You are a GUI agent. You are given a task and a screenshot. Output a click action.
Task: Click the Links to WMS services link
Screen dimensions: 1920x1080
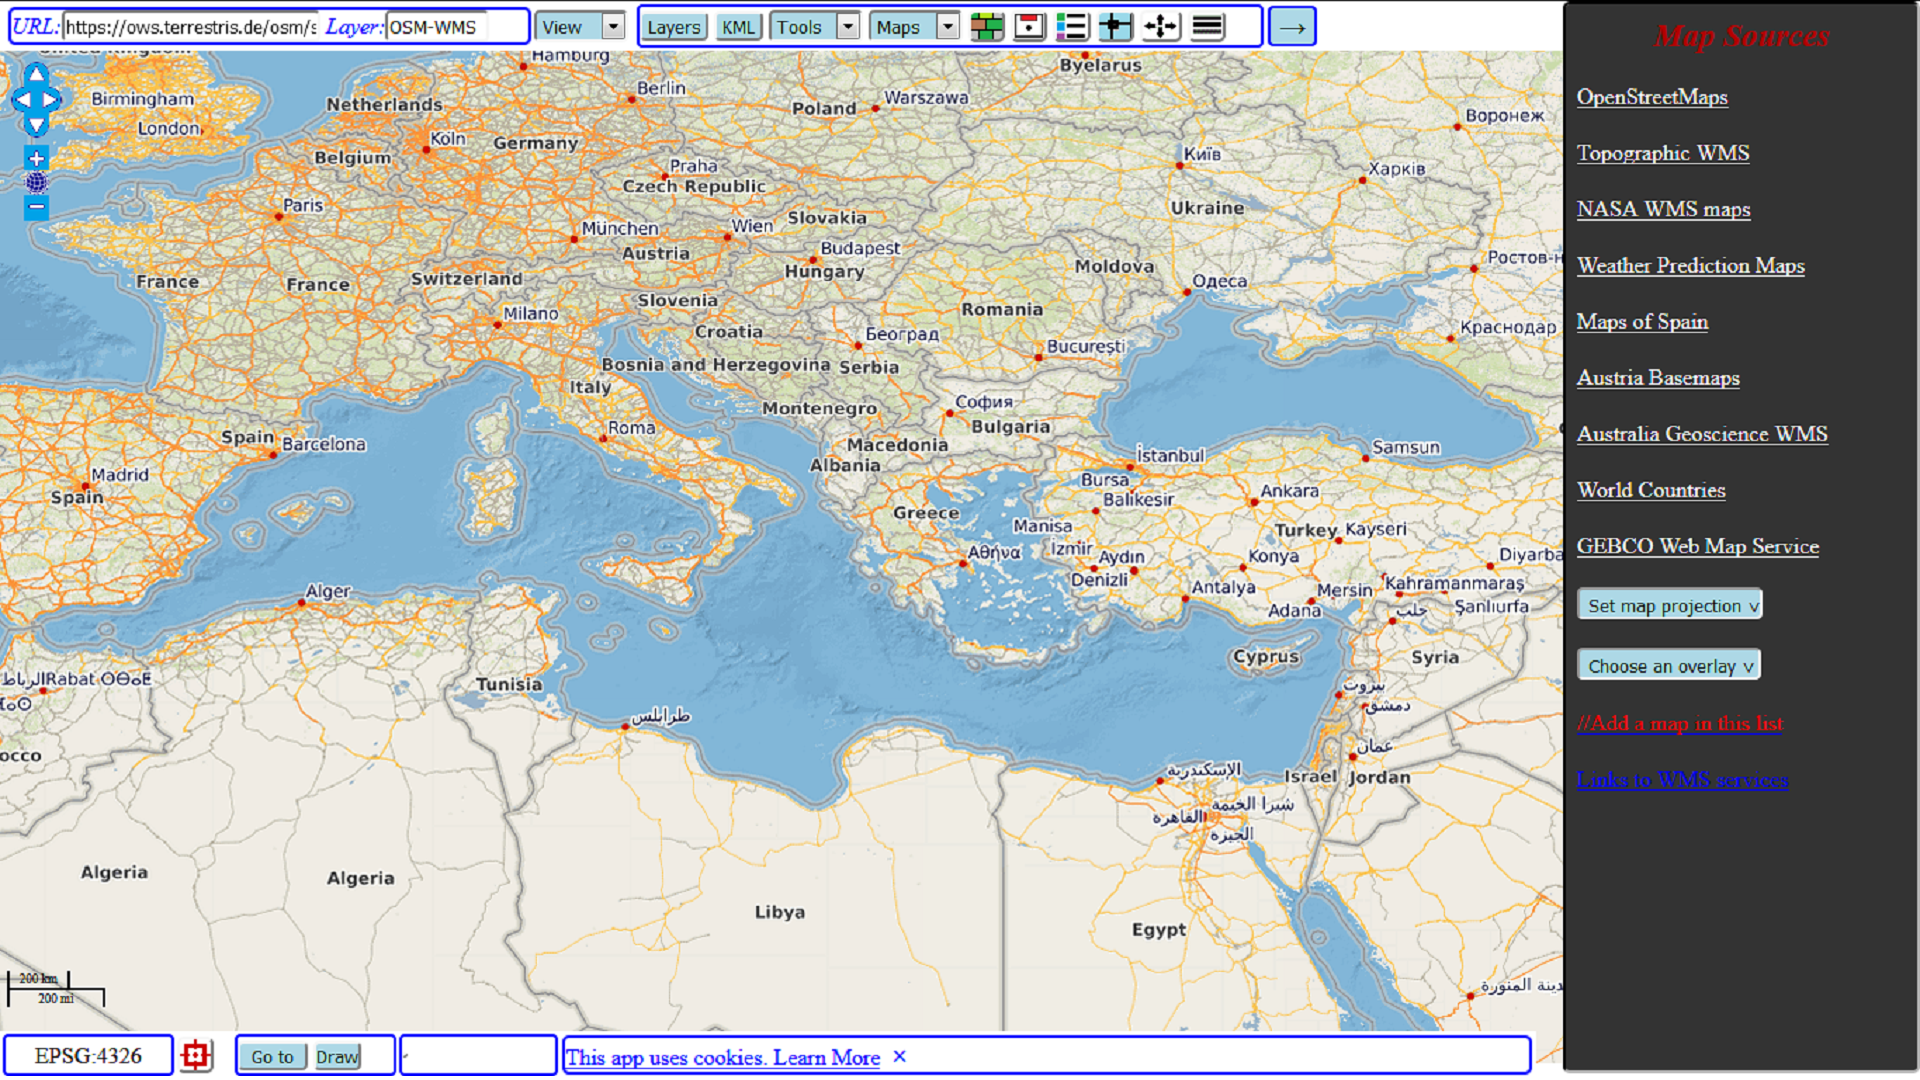click(1682, 779)
